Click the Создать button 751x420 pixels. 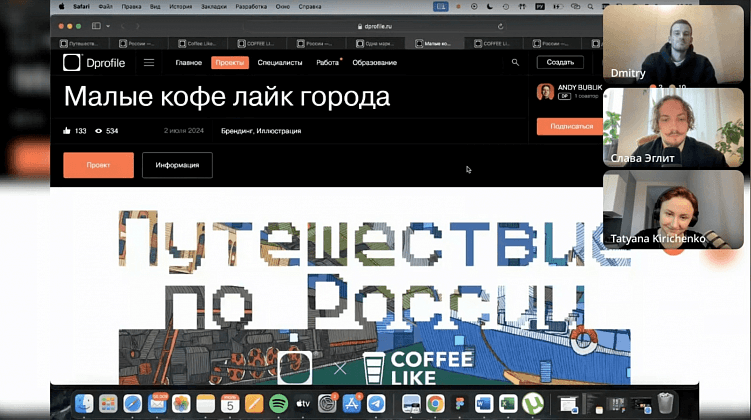tap(560, 62)
